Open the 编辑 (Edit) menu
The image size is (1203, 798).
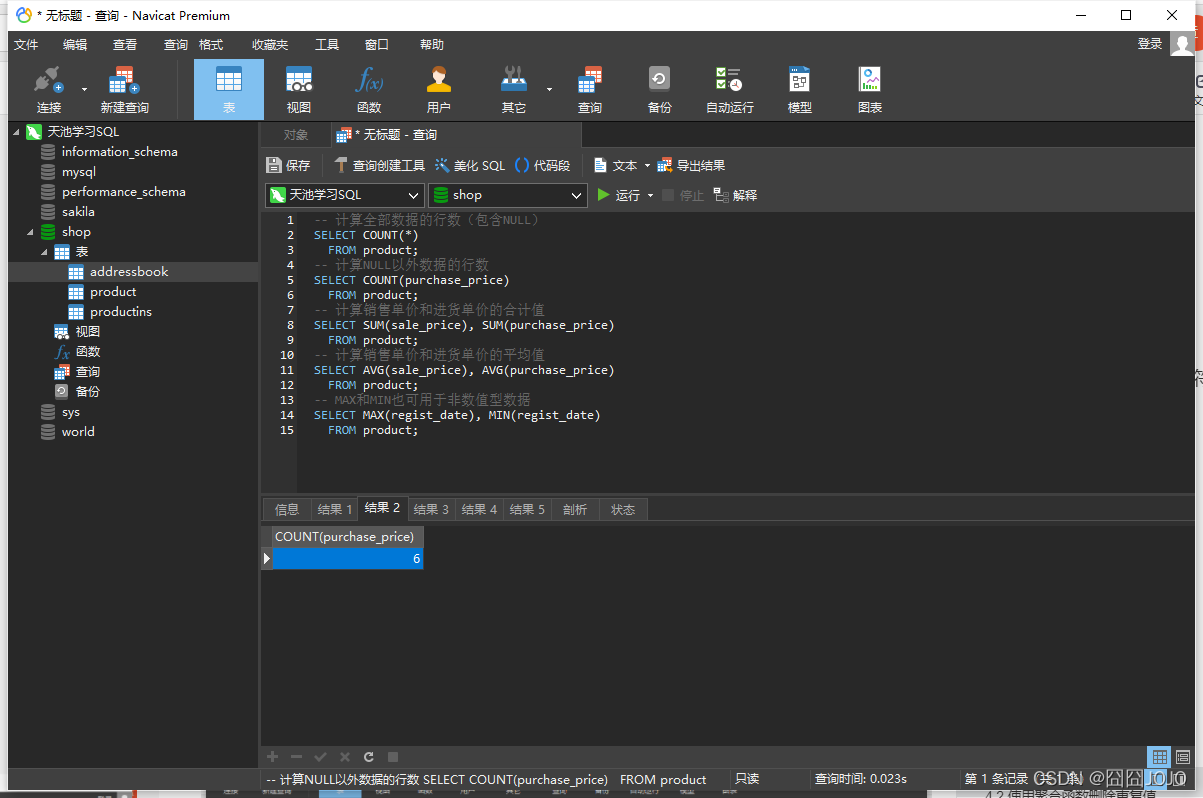[75, 45]
